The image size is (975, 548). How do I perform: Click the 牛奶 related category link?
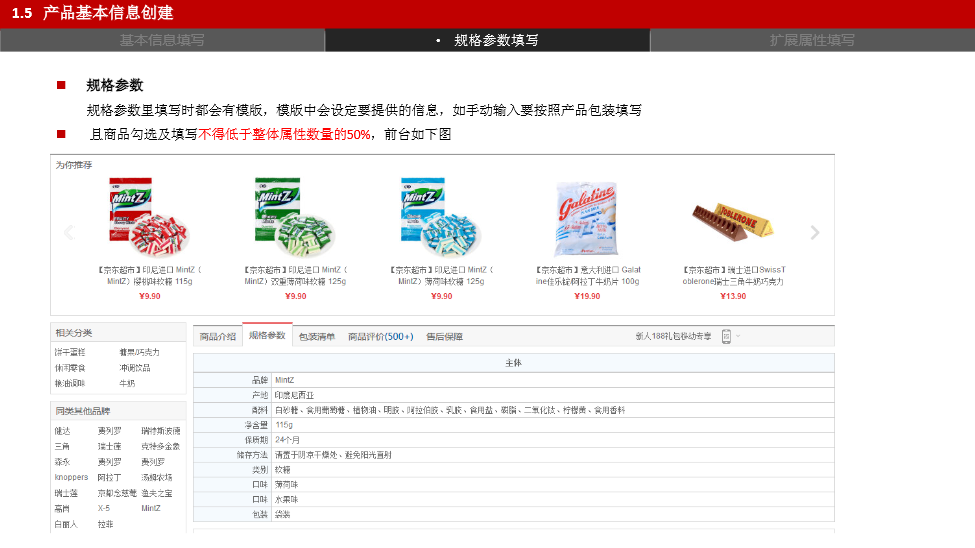[x=127, y=383]
